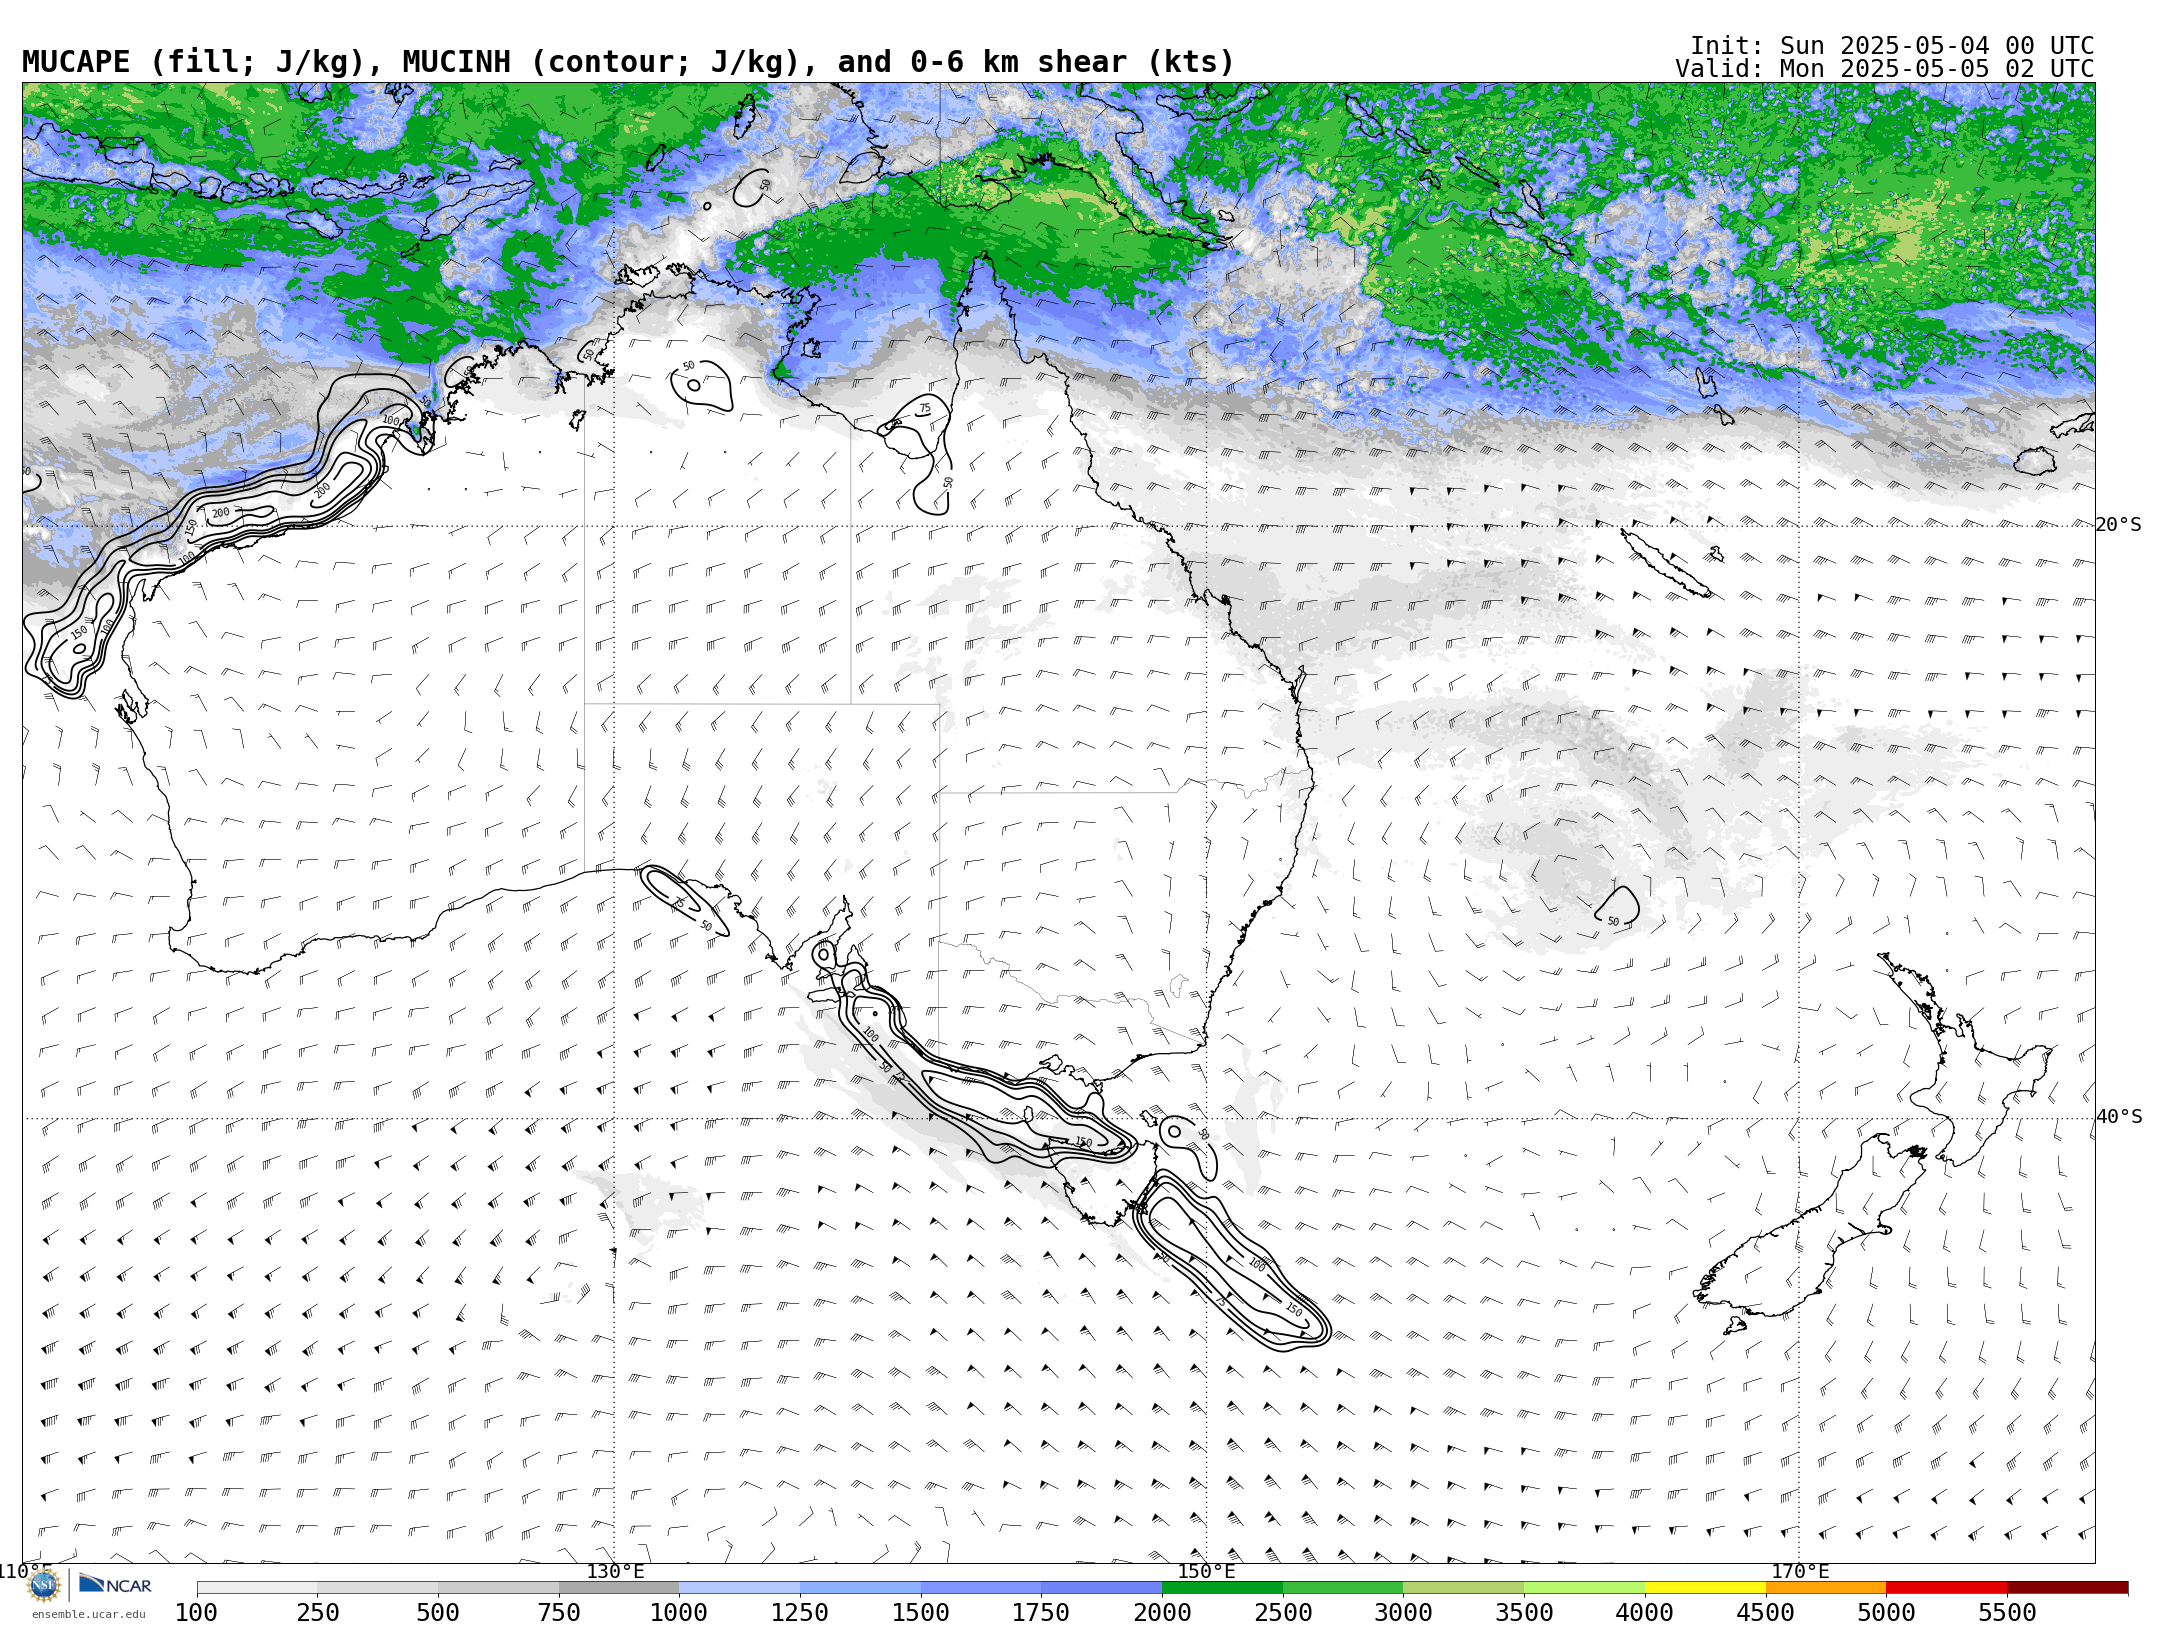
Task: Select the medium green 2500-3000 colorbar swatch
Action: 1343,1587
